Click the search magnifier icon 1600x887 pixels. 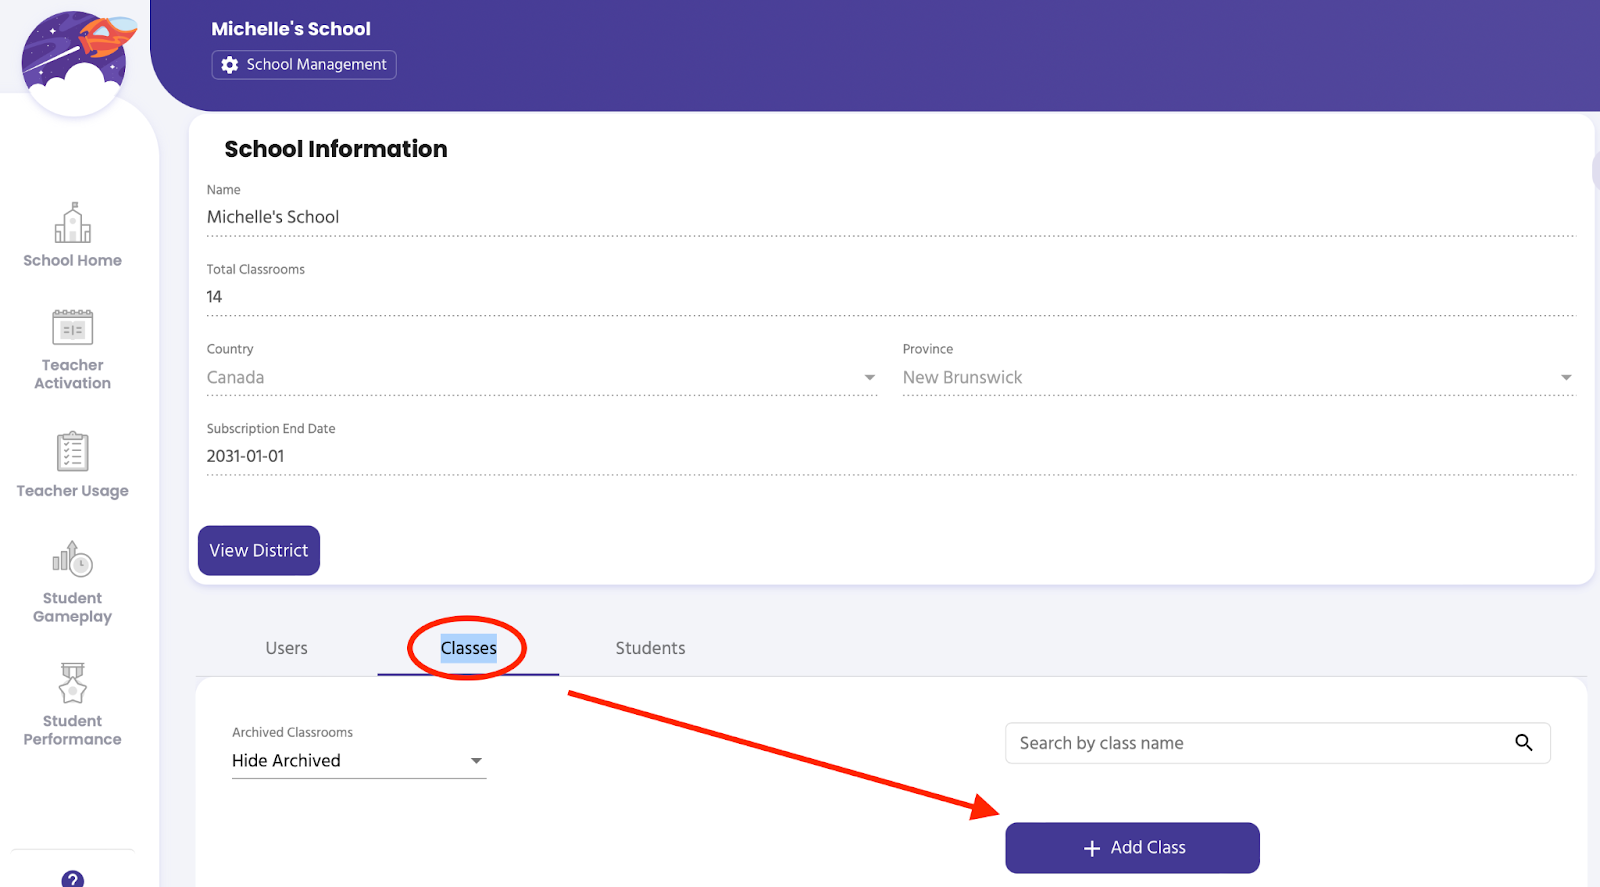click(1523, 743)
